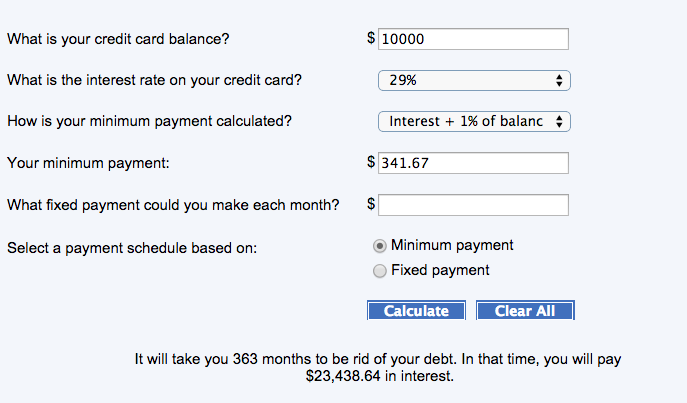Choose the Fixed payment radio button
The width and height of the screenshot is (687, 403).
[379, 270]
